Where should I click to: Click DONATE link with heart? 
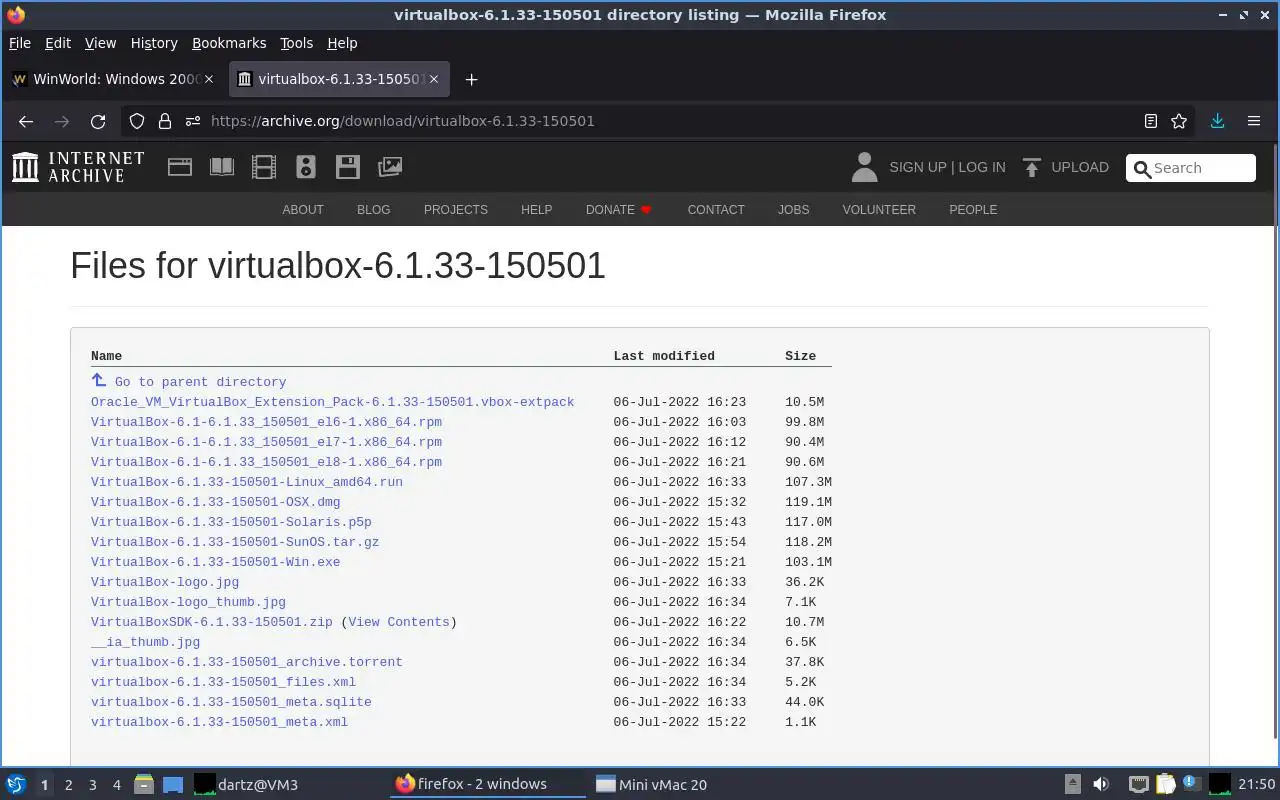click(x=619, y=209)
